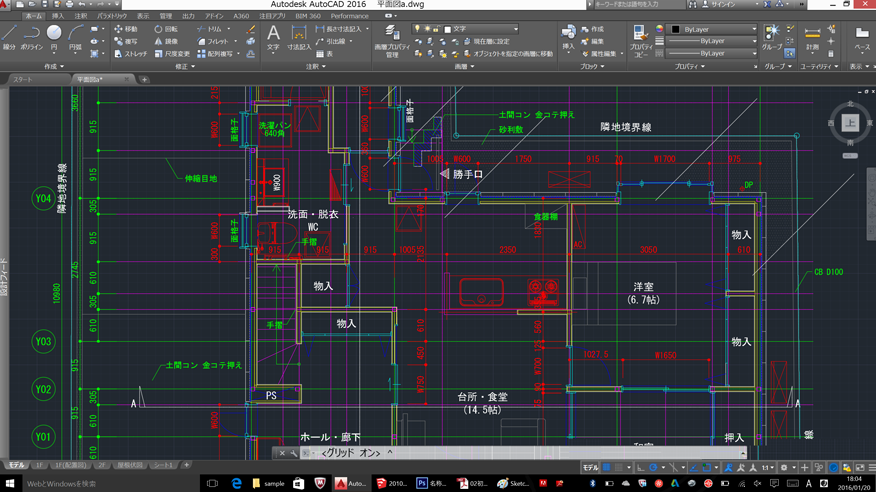Toggle the layer on/off lightbulb icon
Image resolution: width=876 pixels, height=492 pixels.
[x=417, y=28]
